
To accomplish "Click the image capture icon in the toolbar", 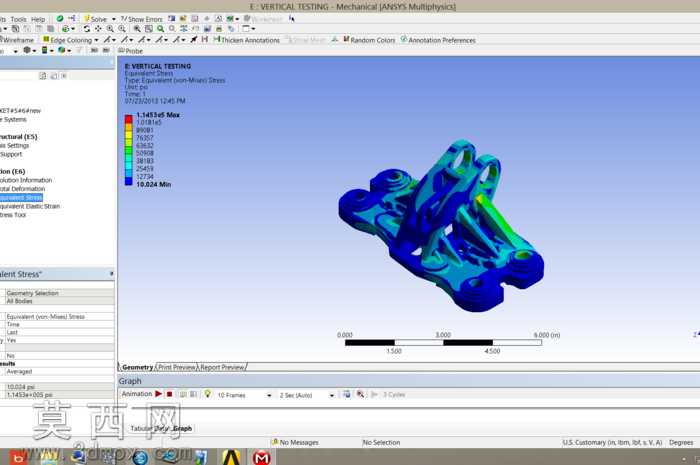I will pos(207,29).
